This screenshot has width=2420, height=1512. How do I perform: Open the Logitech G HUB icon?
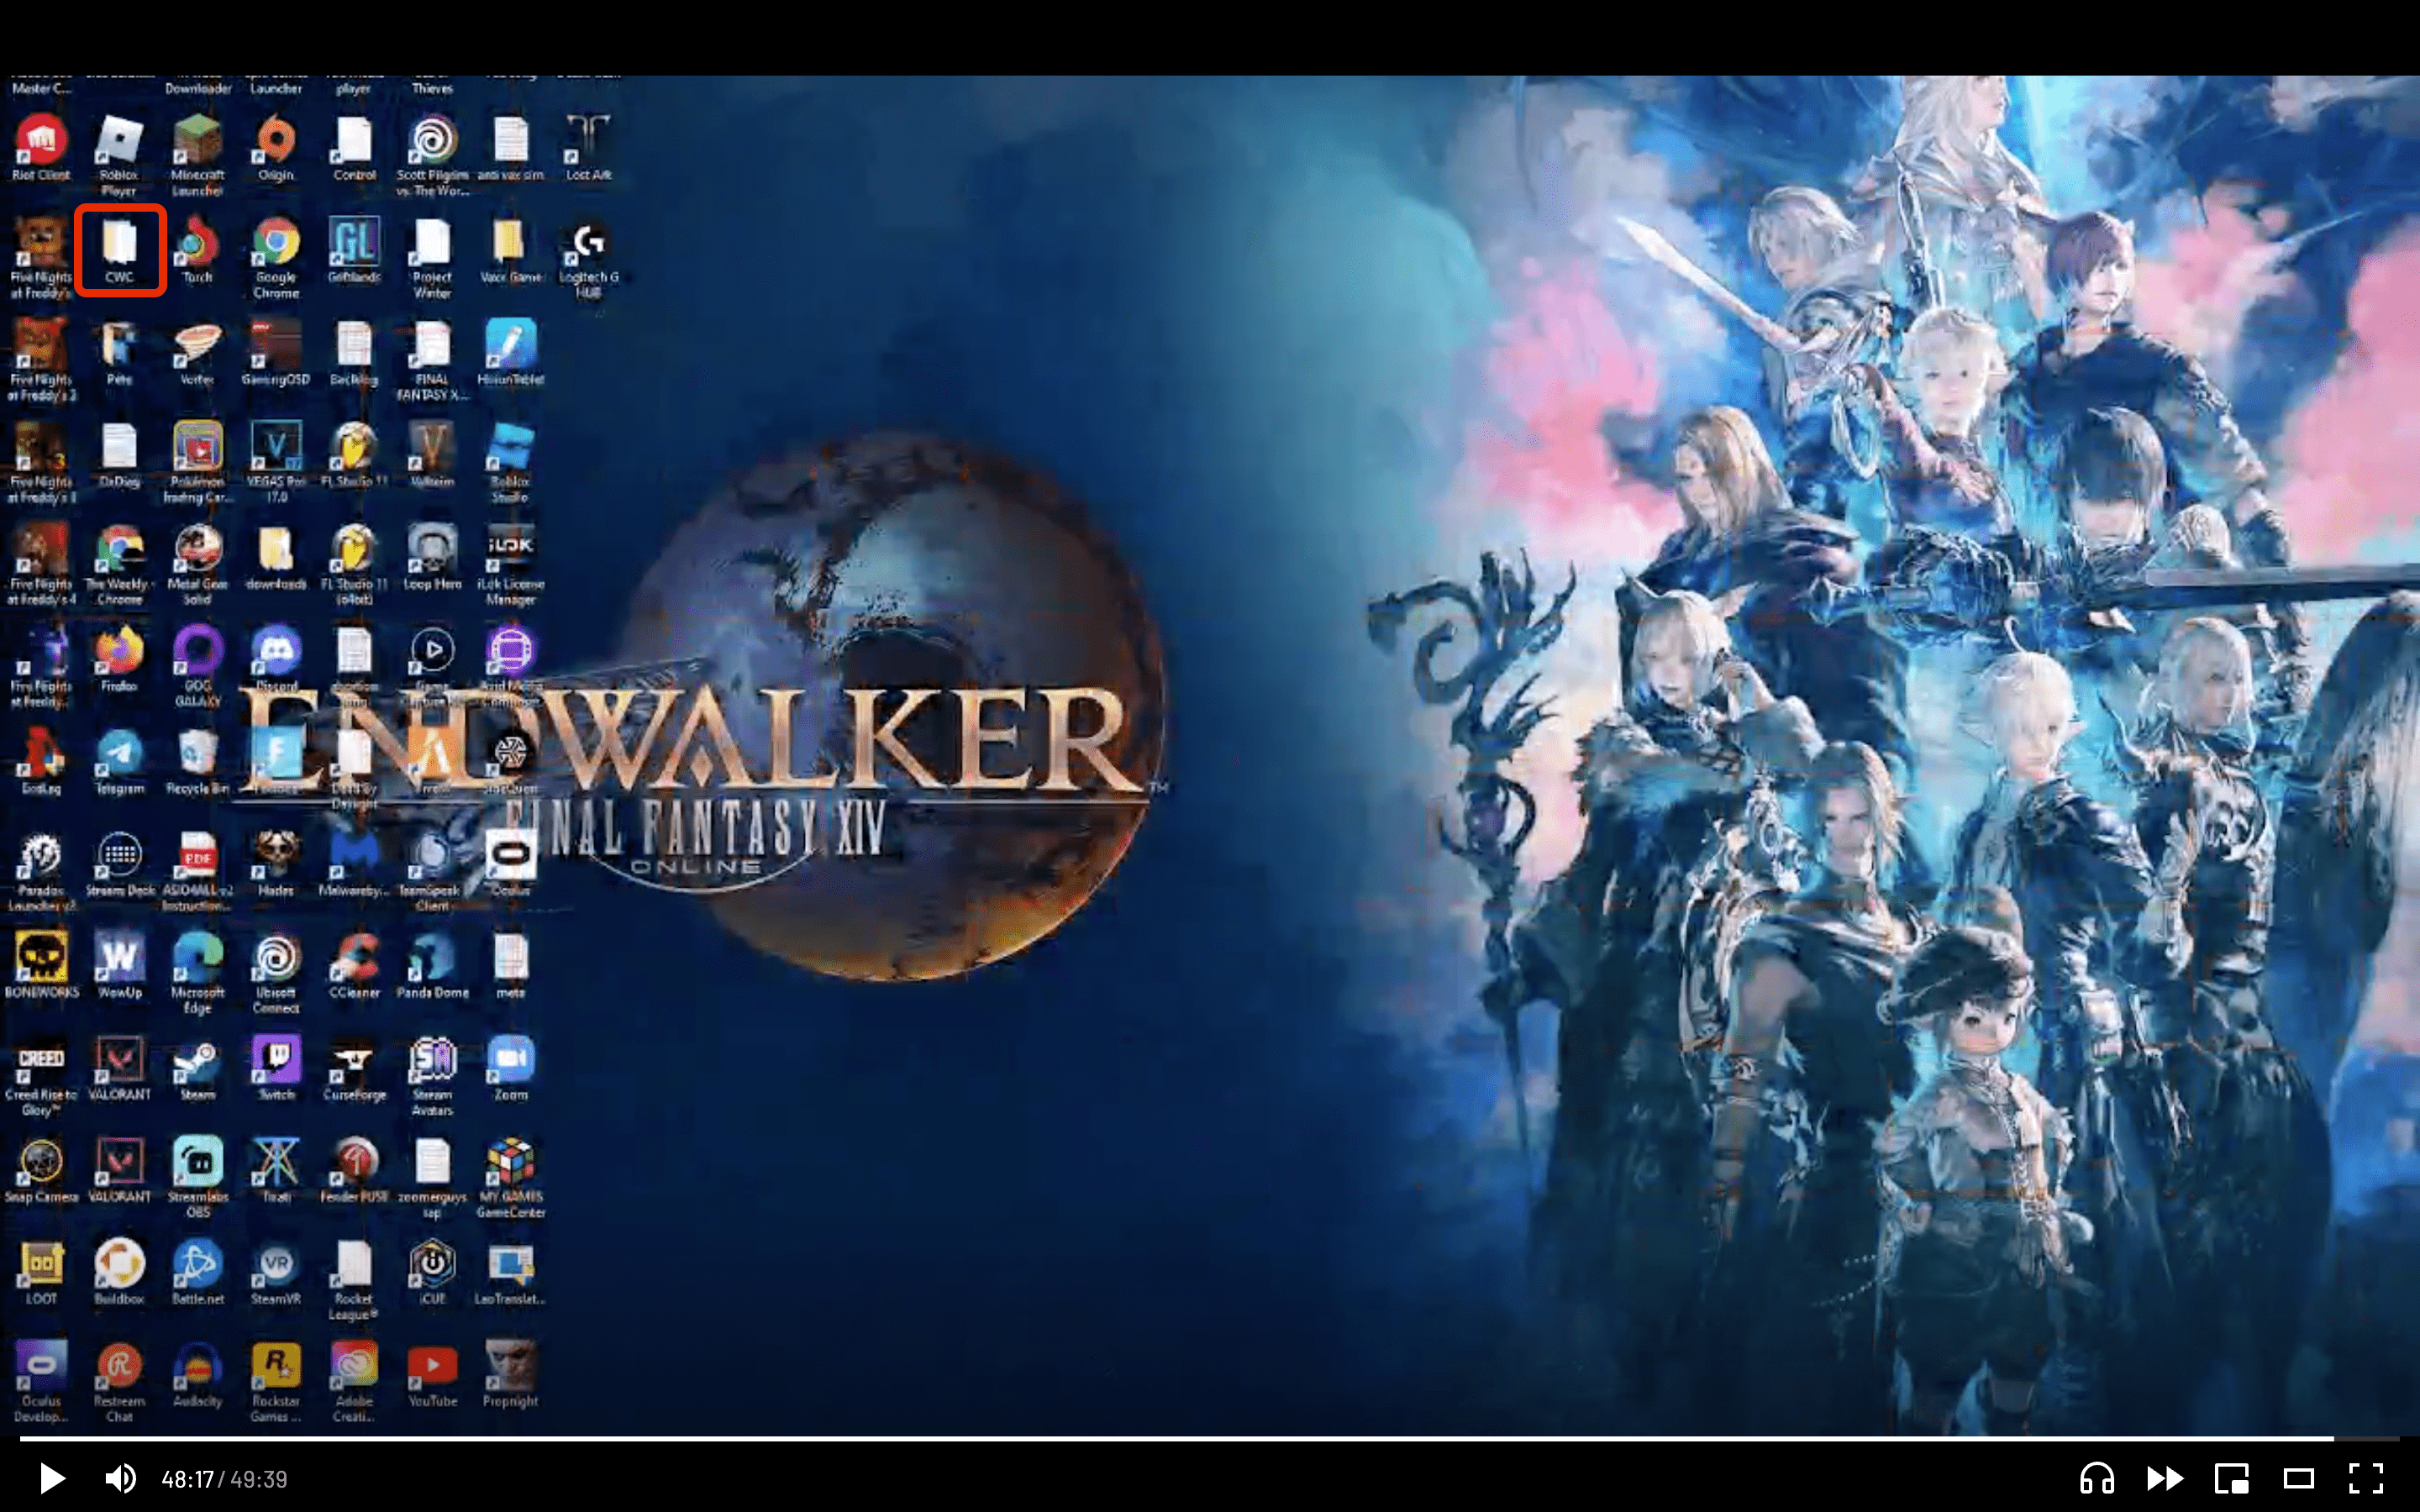pos(588,258)
